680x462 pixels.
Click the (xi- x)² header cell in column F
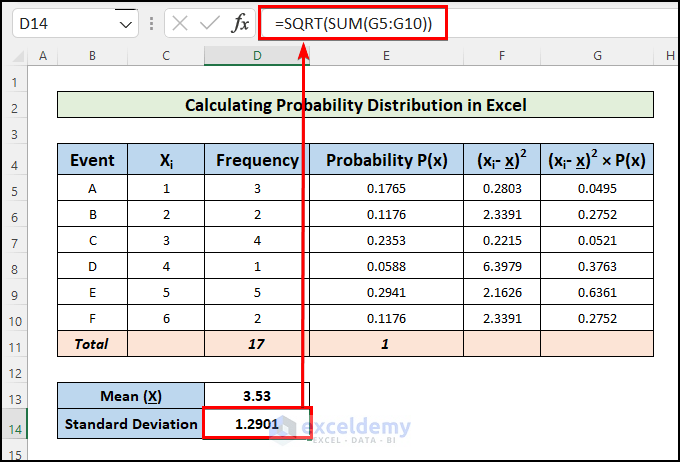coord(502,160)
